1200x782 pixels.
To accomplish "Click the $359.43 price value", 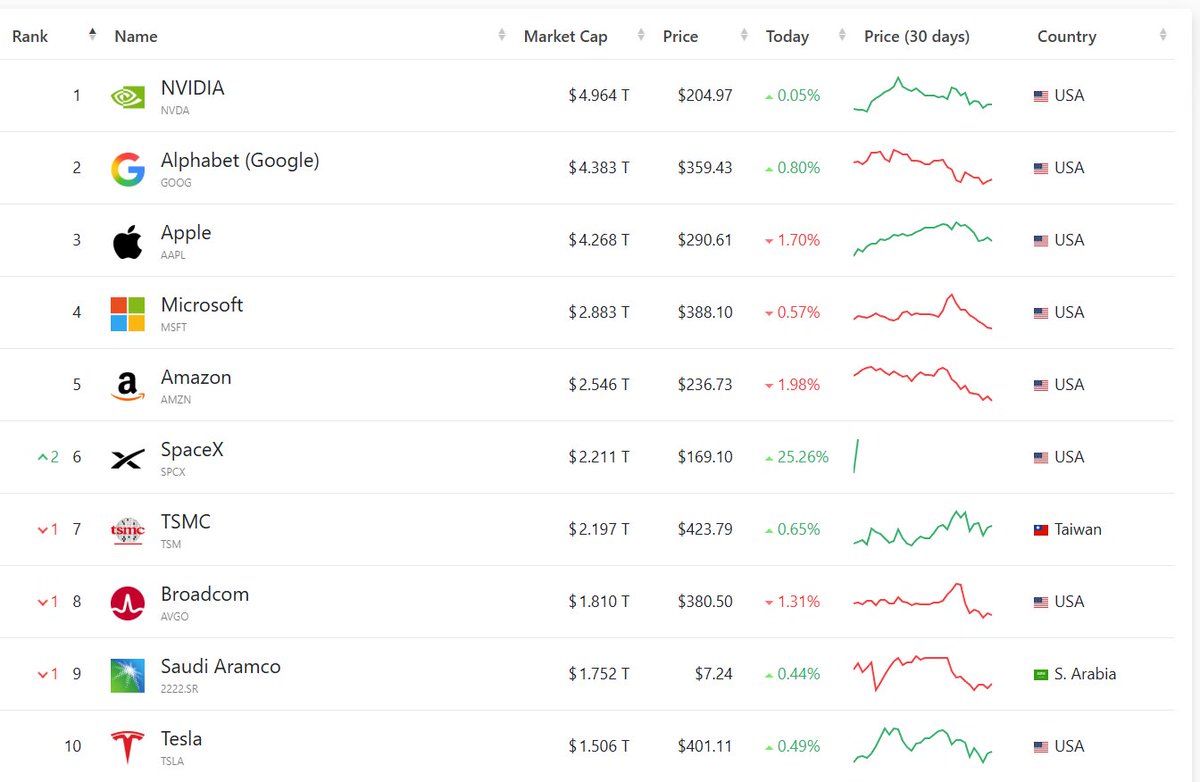I will pos(705,168).
